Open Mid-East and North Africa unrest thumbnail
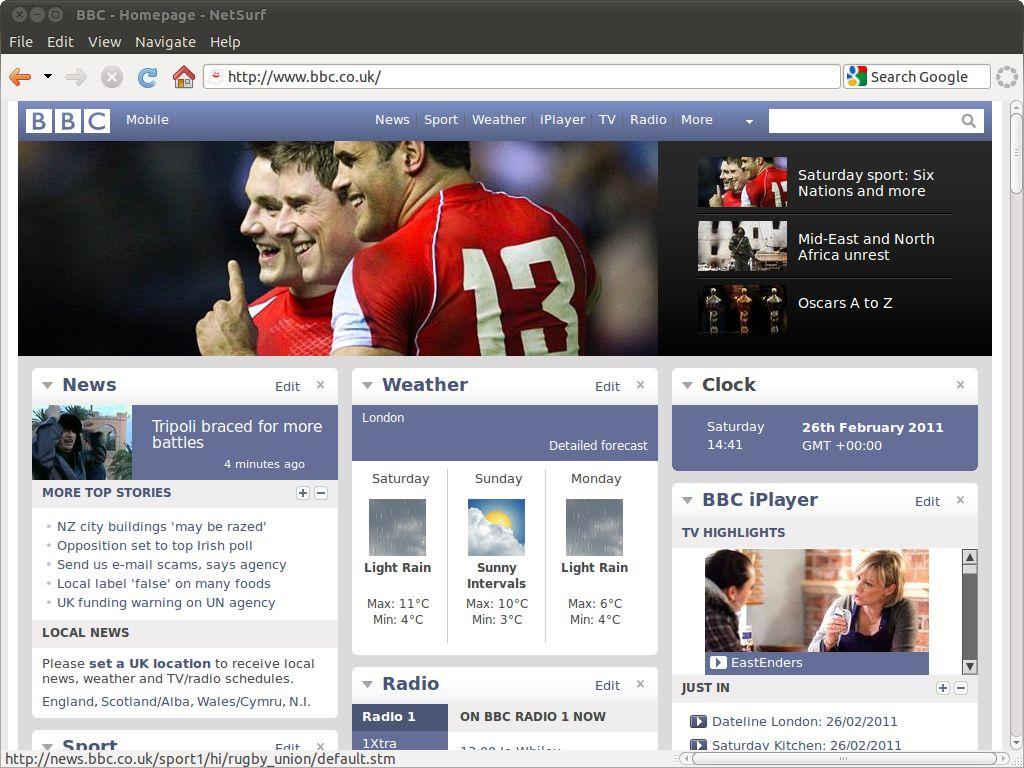 [x=743, y=246]
